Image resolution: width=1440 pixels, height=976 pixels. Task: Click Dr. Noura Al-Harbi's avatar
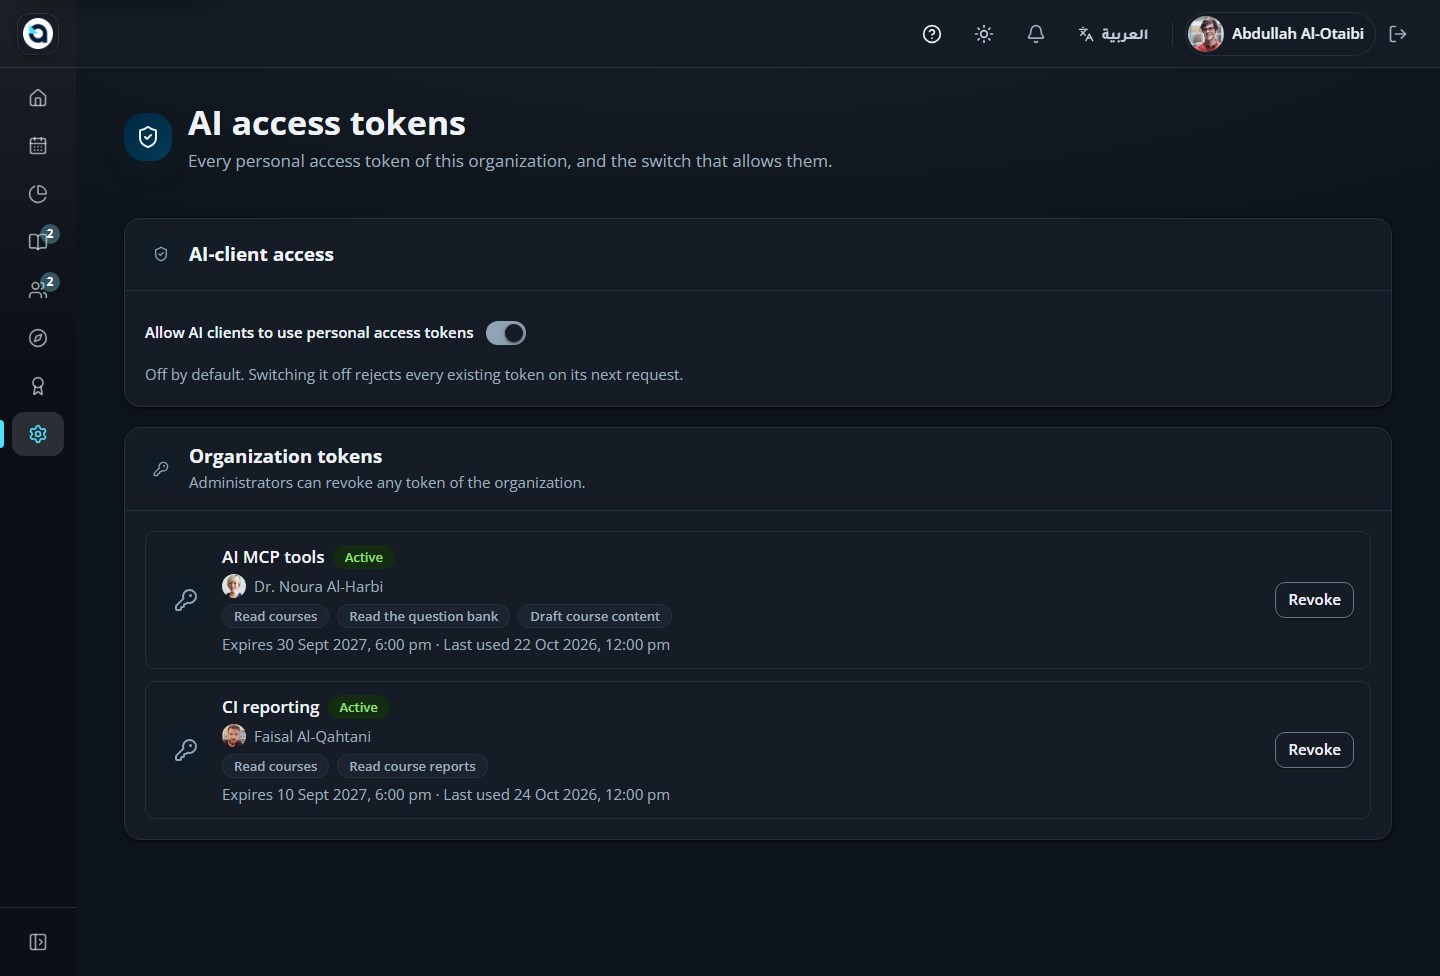coord(234,586)
